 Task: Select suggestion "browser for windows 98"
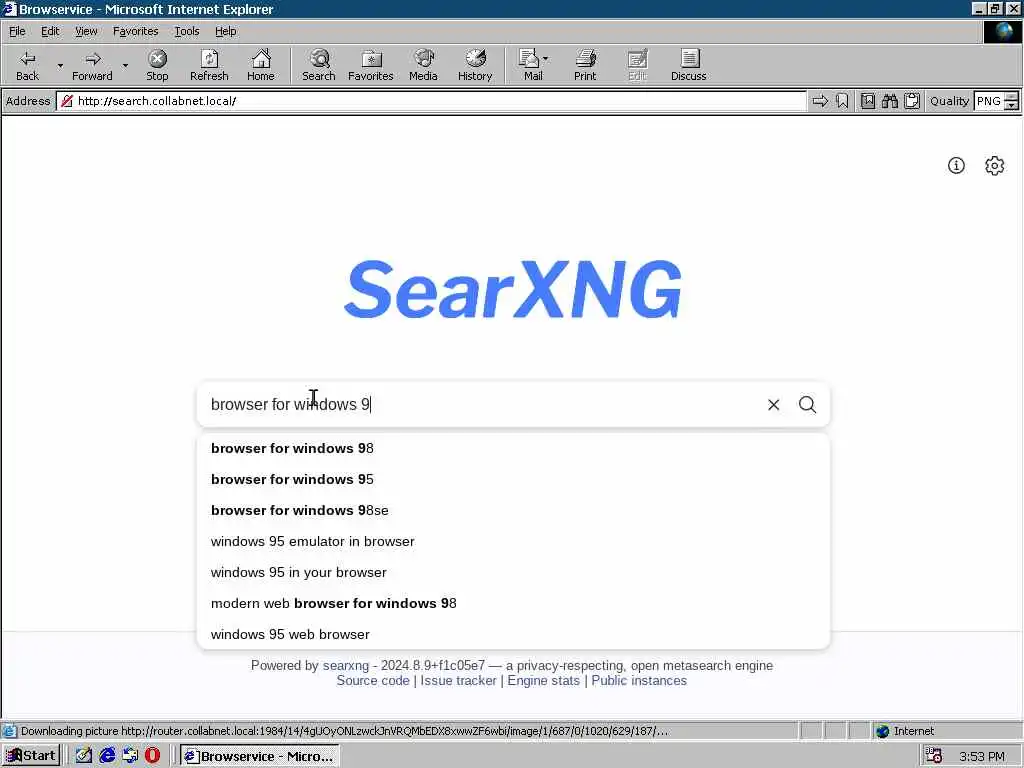click(513, 449)
